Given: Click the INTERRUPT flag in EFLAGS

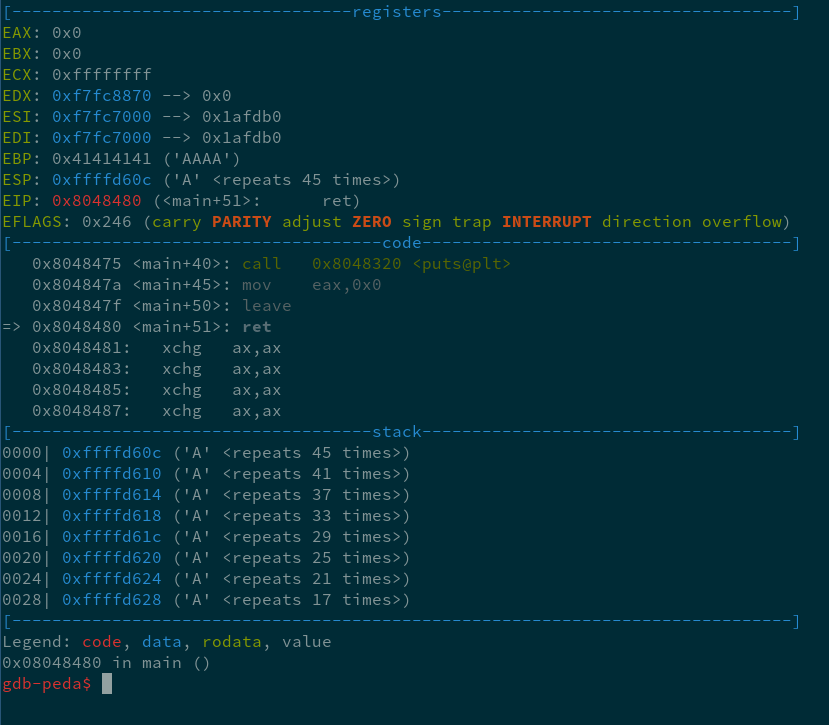Looking at the screenshot, I should pos(546,222).
